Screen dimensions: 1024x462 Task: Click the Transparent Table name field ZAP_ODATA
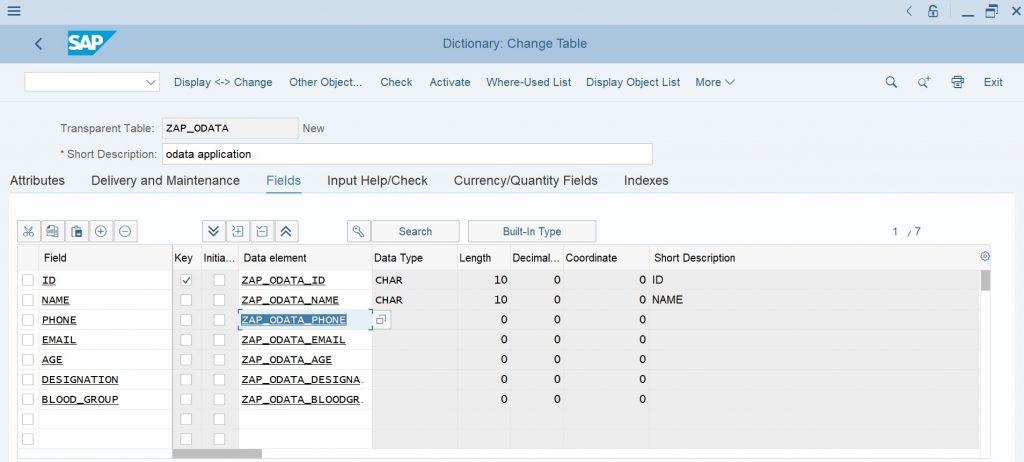[230, 128]
